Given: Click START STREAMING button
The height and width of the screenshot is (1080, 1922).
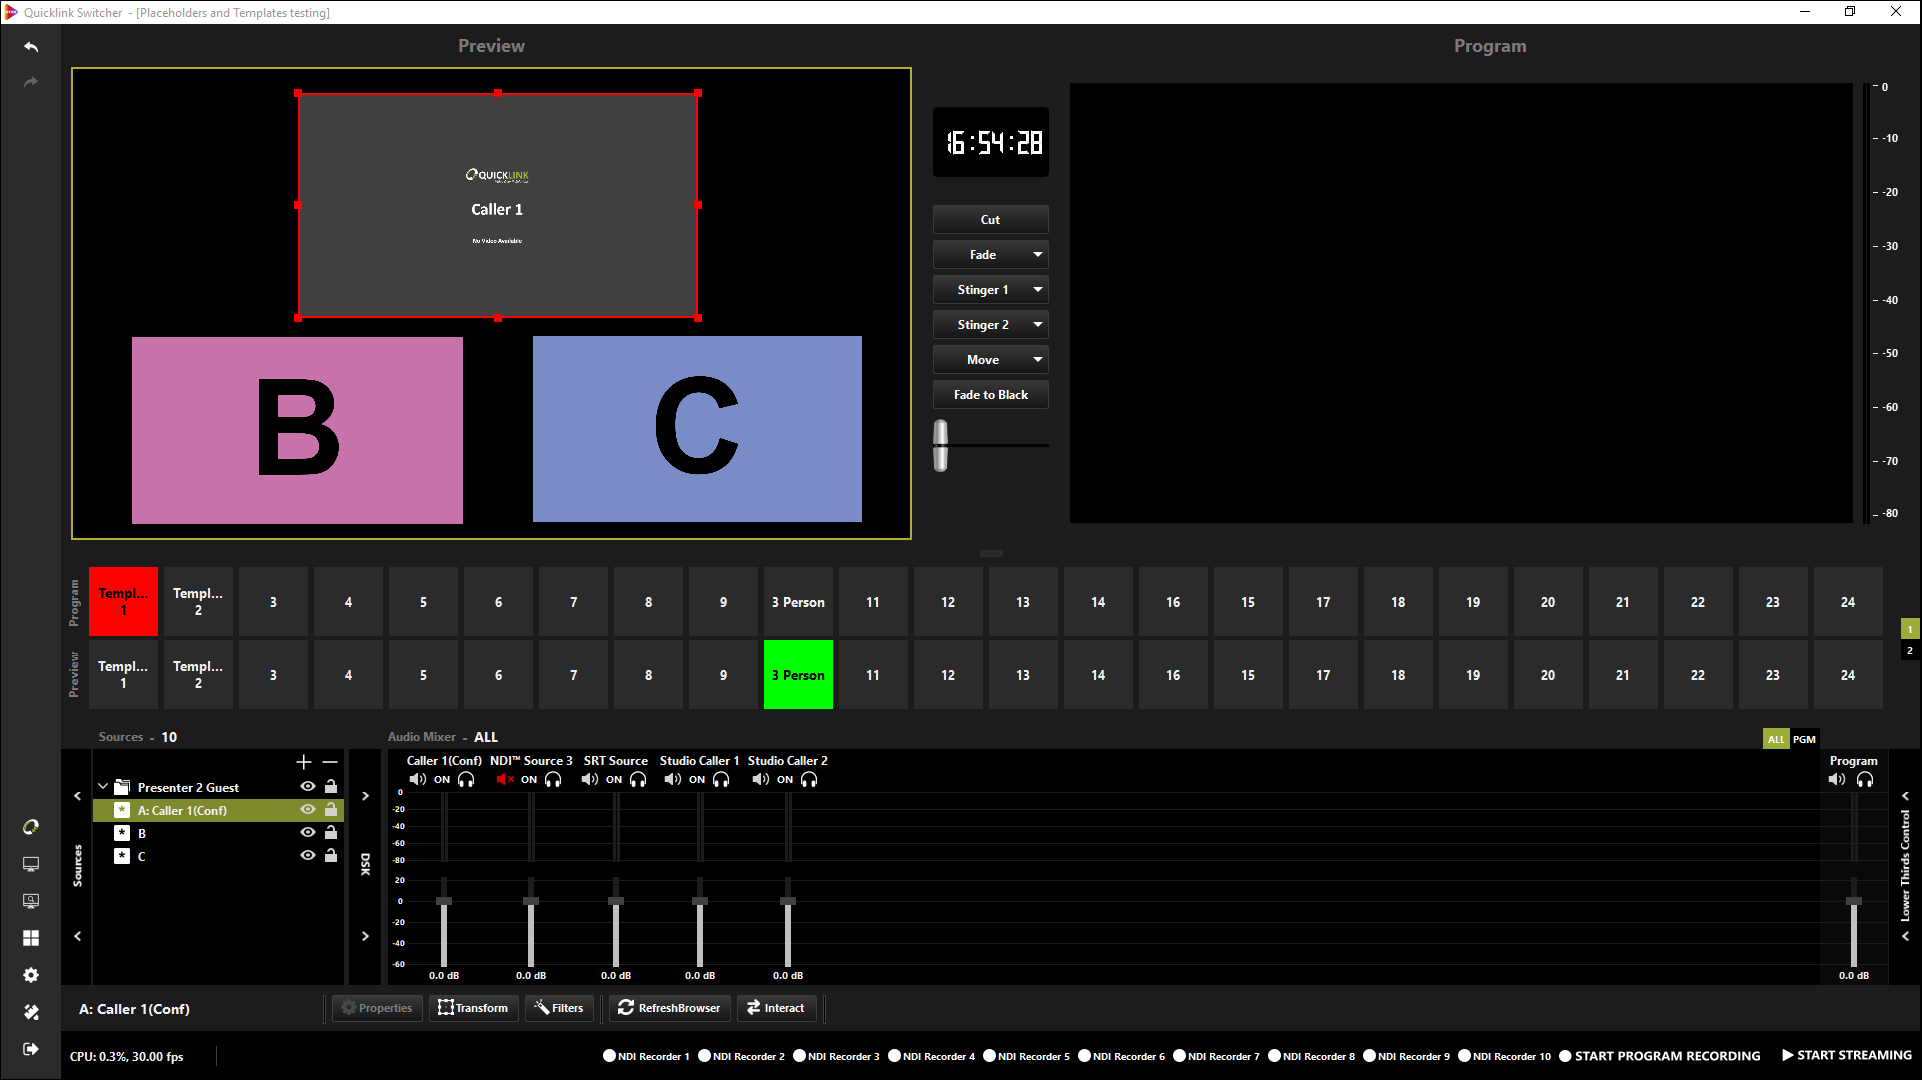Looking at the screenshot, I should 1846,1055.
